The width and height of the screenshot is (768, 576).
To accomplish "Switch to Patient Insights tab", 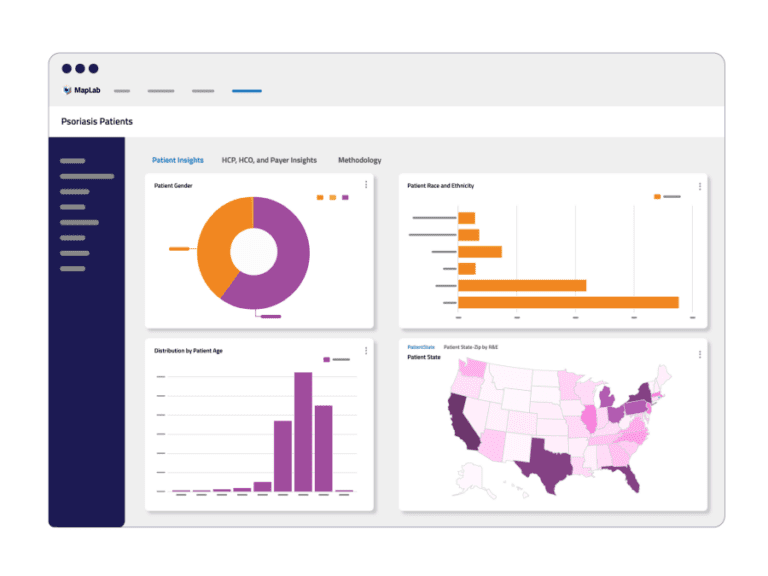I will (x=178, y=160).
